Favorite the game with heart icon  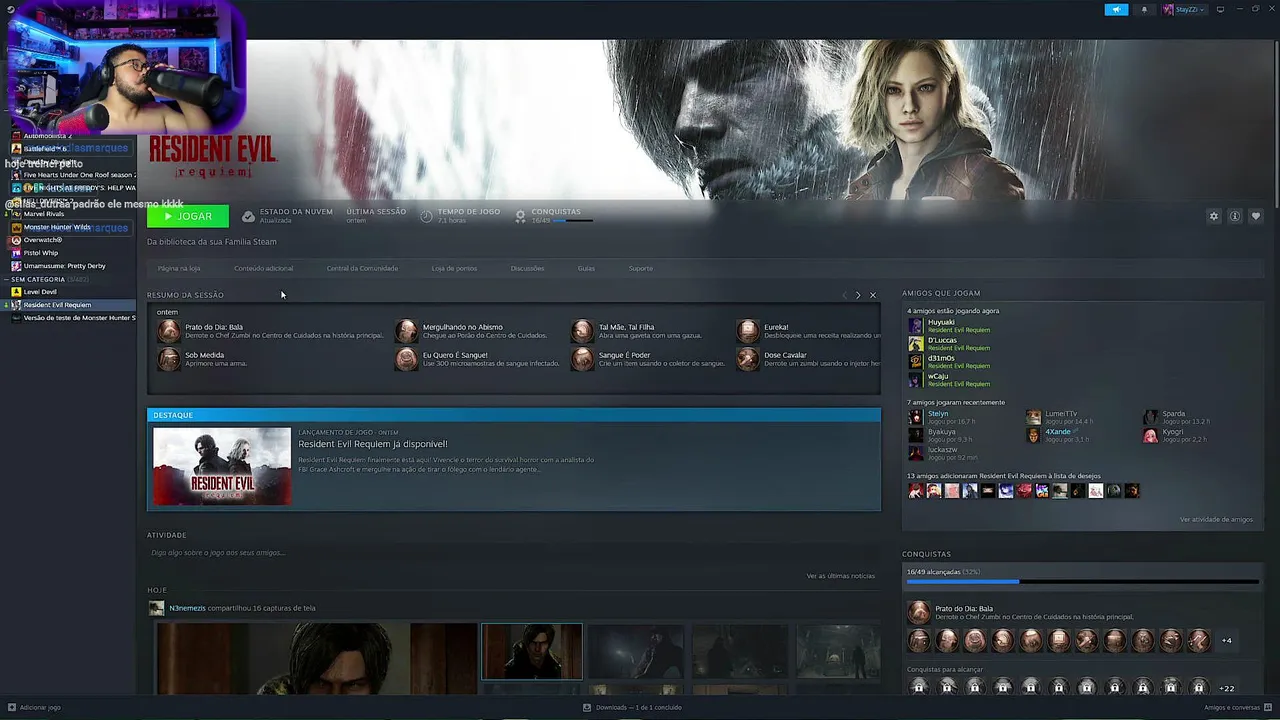pos(1256,216)
